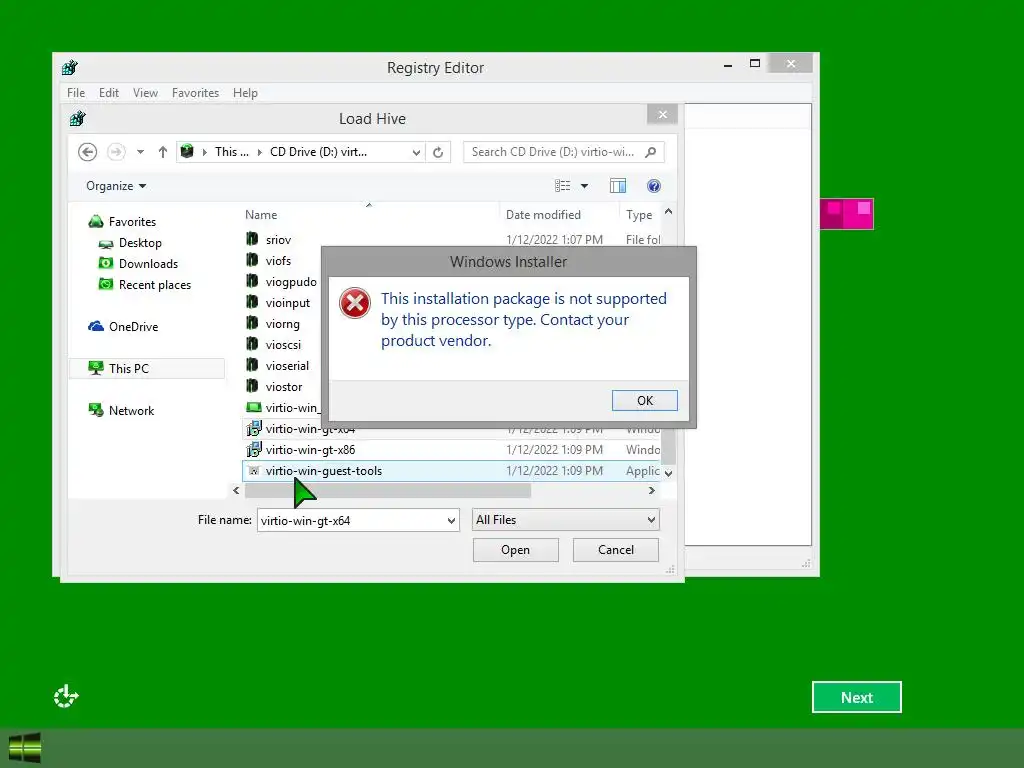Image resolution: width=1024 pixels, height=768 pixels.
Task: Click the green Next button
Action: coord(856,697)
